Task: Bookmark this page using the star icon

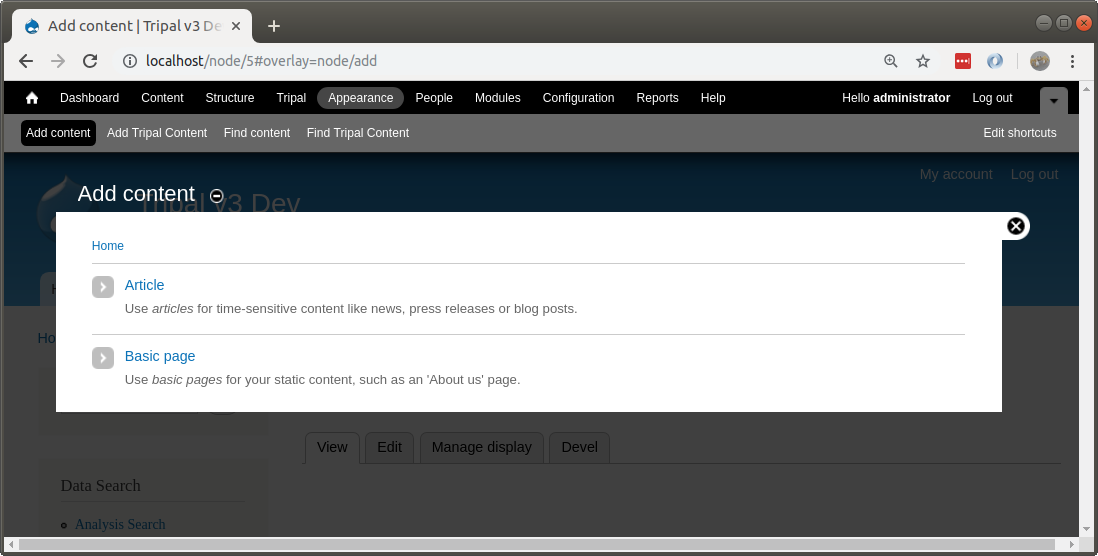Action: 923,61
